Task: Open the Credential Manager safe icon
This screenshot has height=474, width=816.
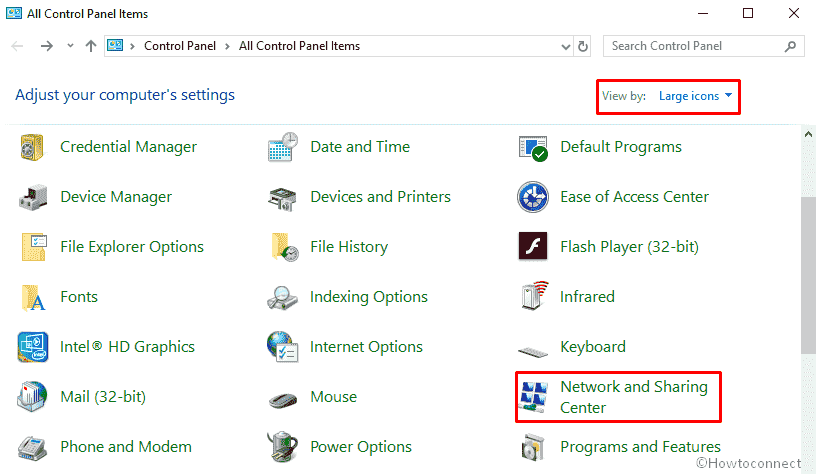Action: (32, 147)
